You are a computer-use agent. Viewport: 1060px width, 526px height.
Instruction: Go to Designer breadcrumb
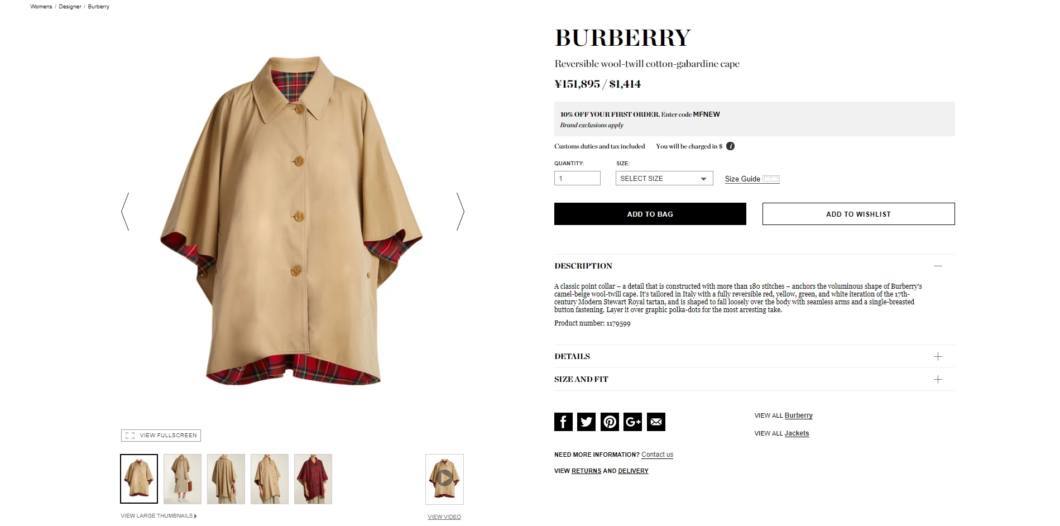(x=70, y=6)
